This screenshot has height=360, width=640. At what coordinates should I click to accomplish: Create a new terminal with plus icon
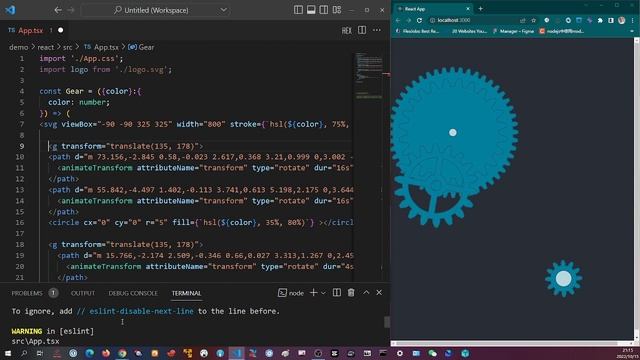pyautogui.click(x=313, y=293)
